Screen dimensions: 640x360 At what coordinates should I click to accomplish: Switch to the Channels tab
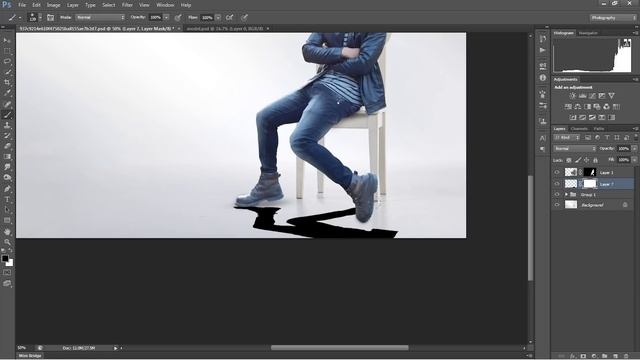(579, 129)
